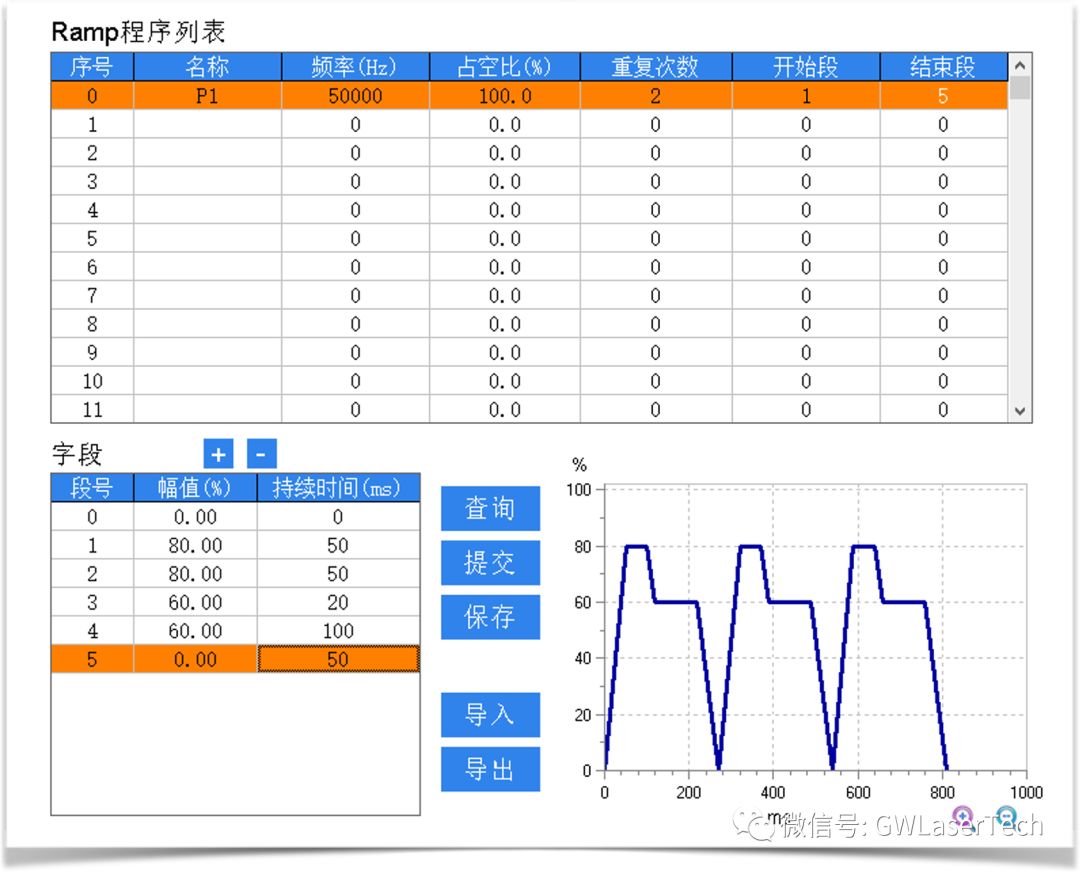Click the duration 100 cell of segment 4

coord(338,631)
